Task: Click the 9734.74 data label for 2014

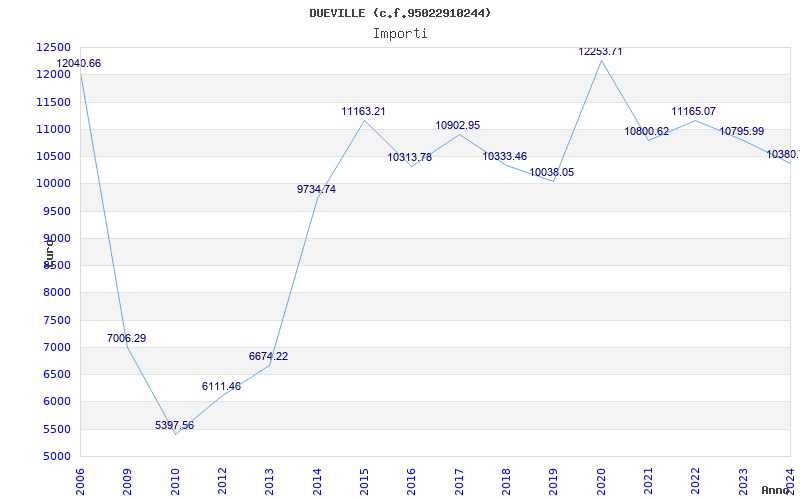Action: (x=316, y=189)
